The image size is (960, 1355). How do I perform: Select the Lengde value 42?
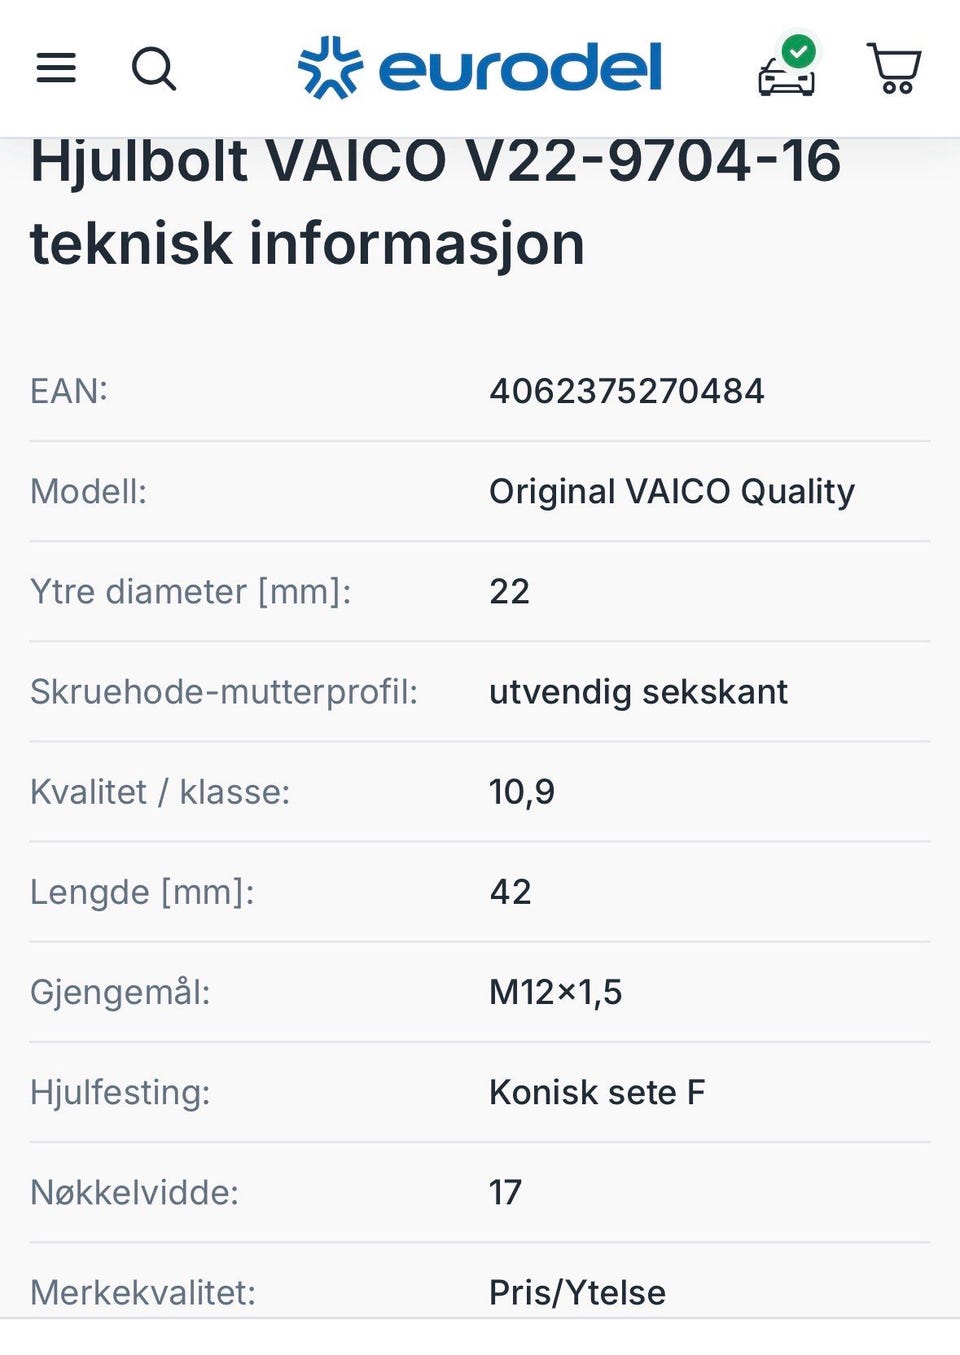click(x=510, y=891)
